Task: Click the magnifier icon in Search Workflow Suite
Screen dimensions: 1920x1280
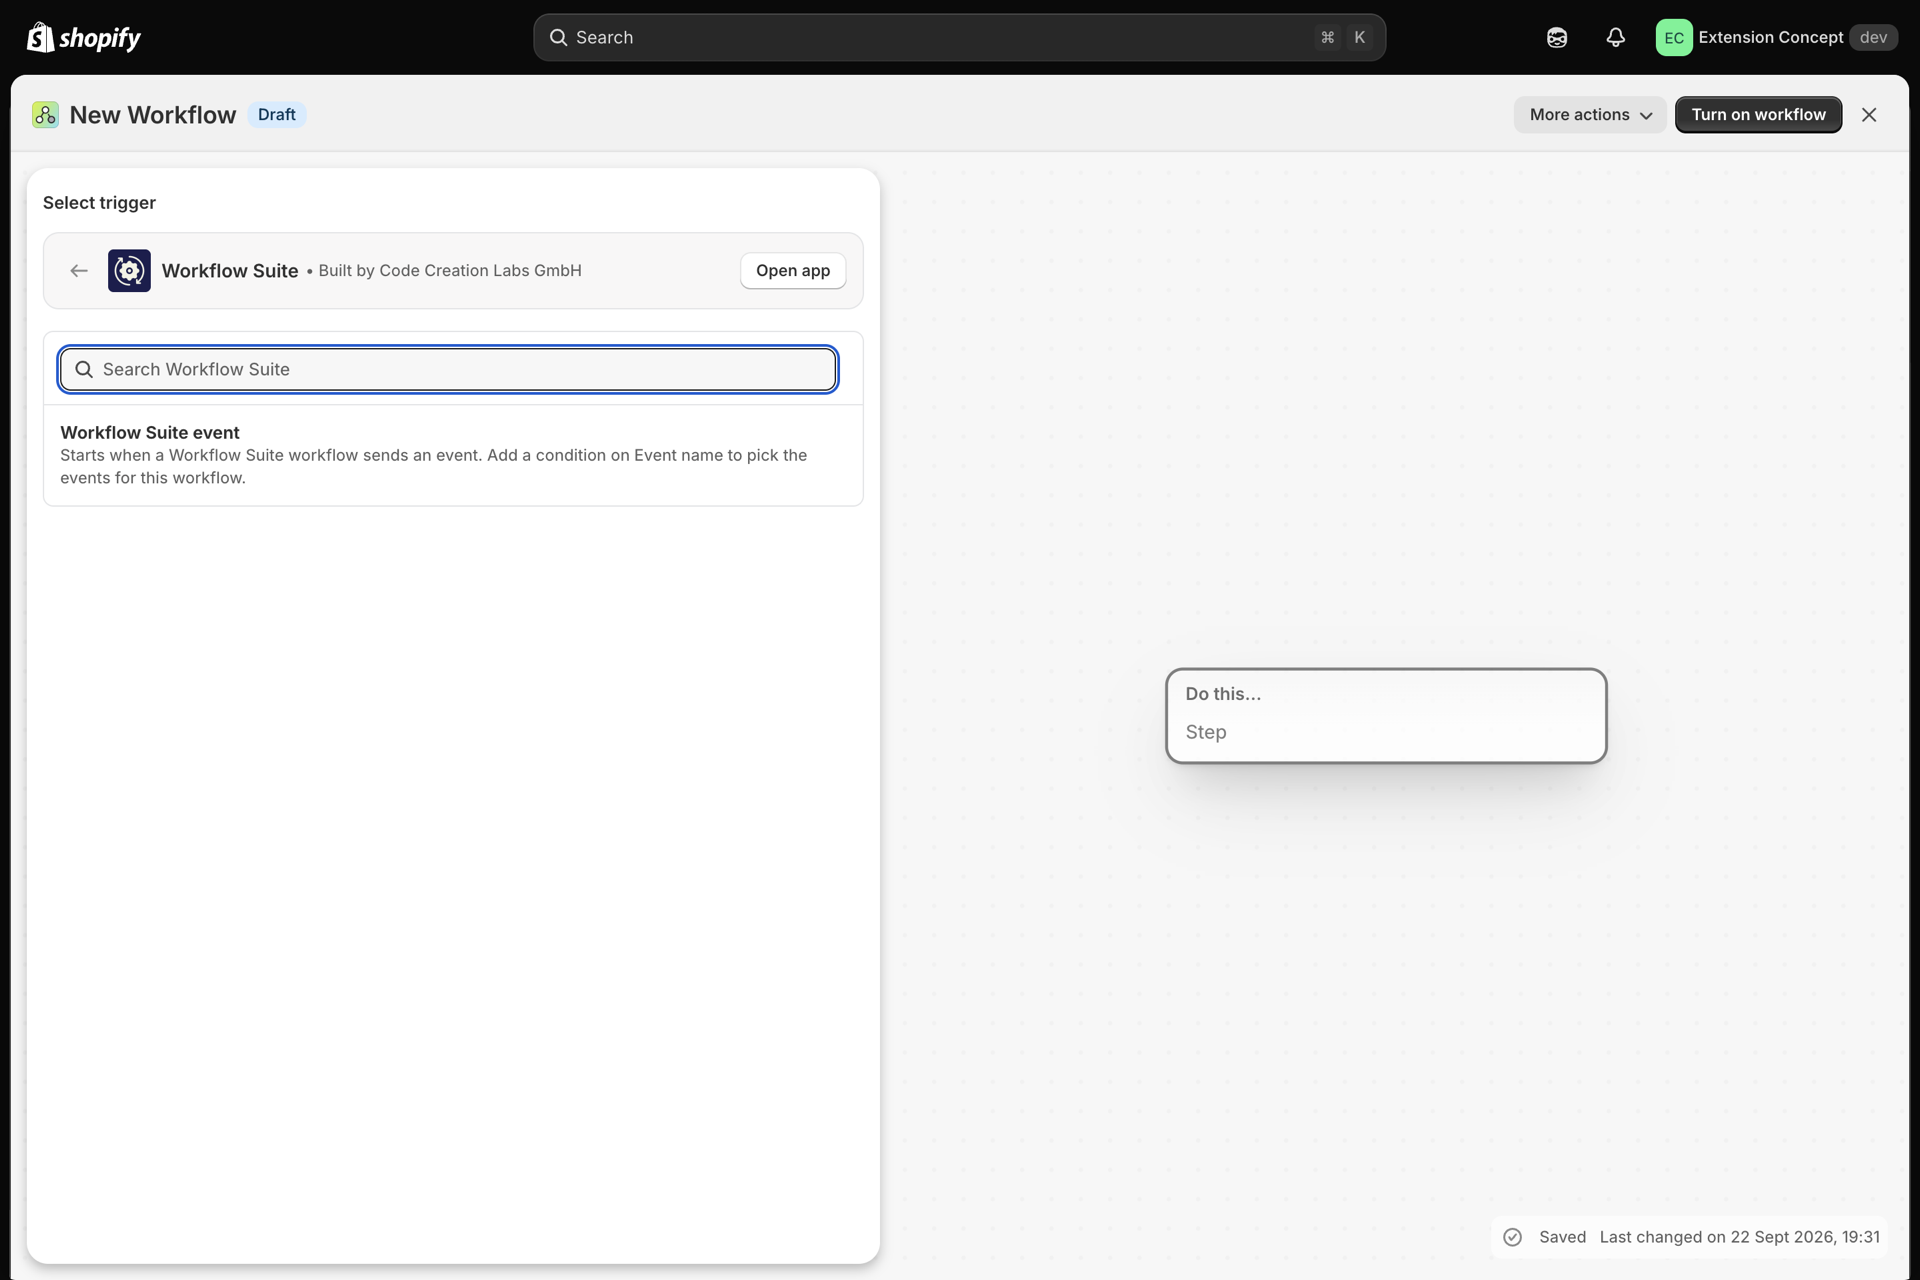Action: 84,369
